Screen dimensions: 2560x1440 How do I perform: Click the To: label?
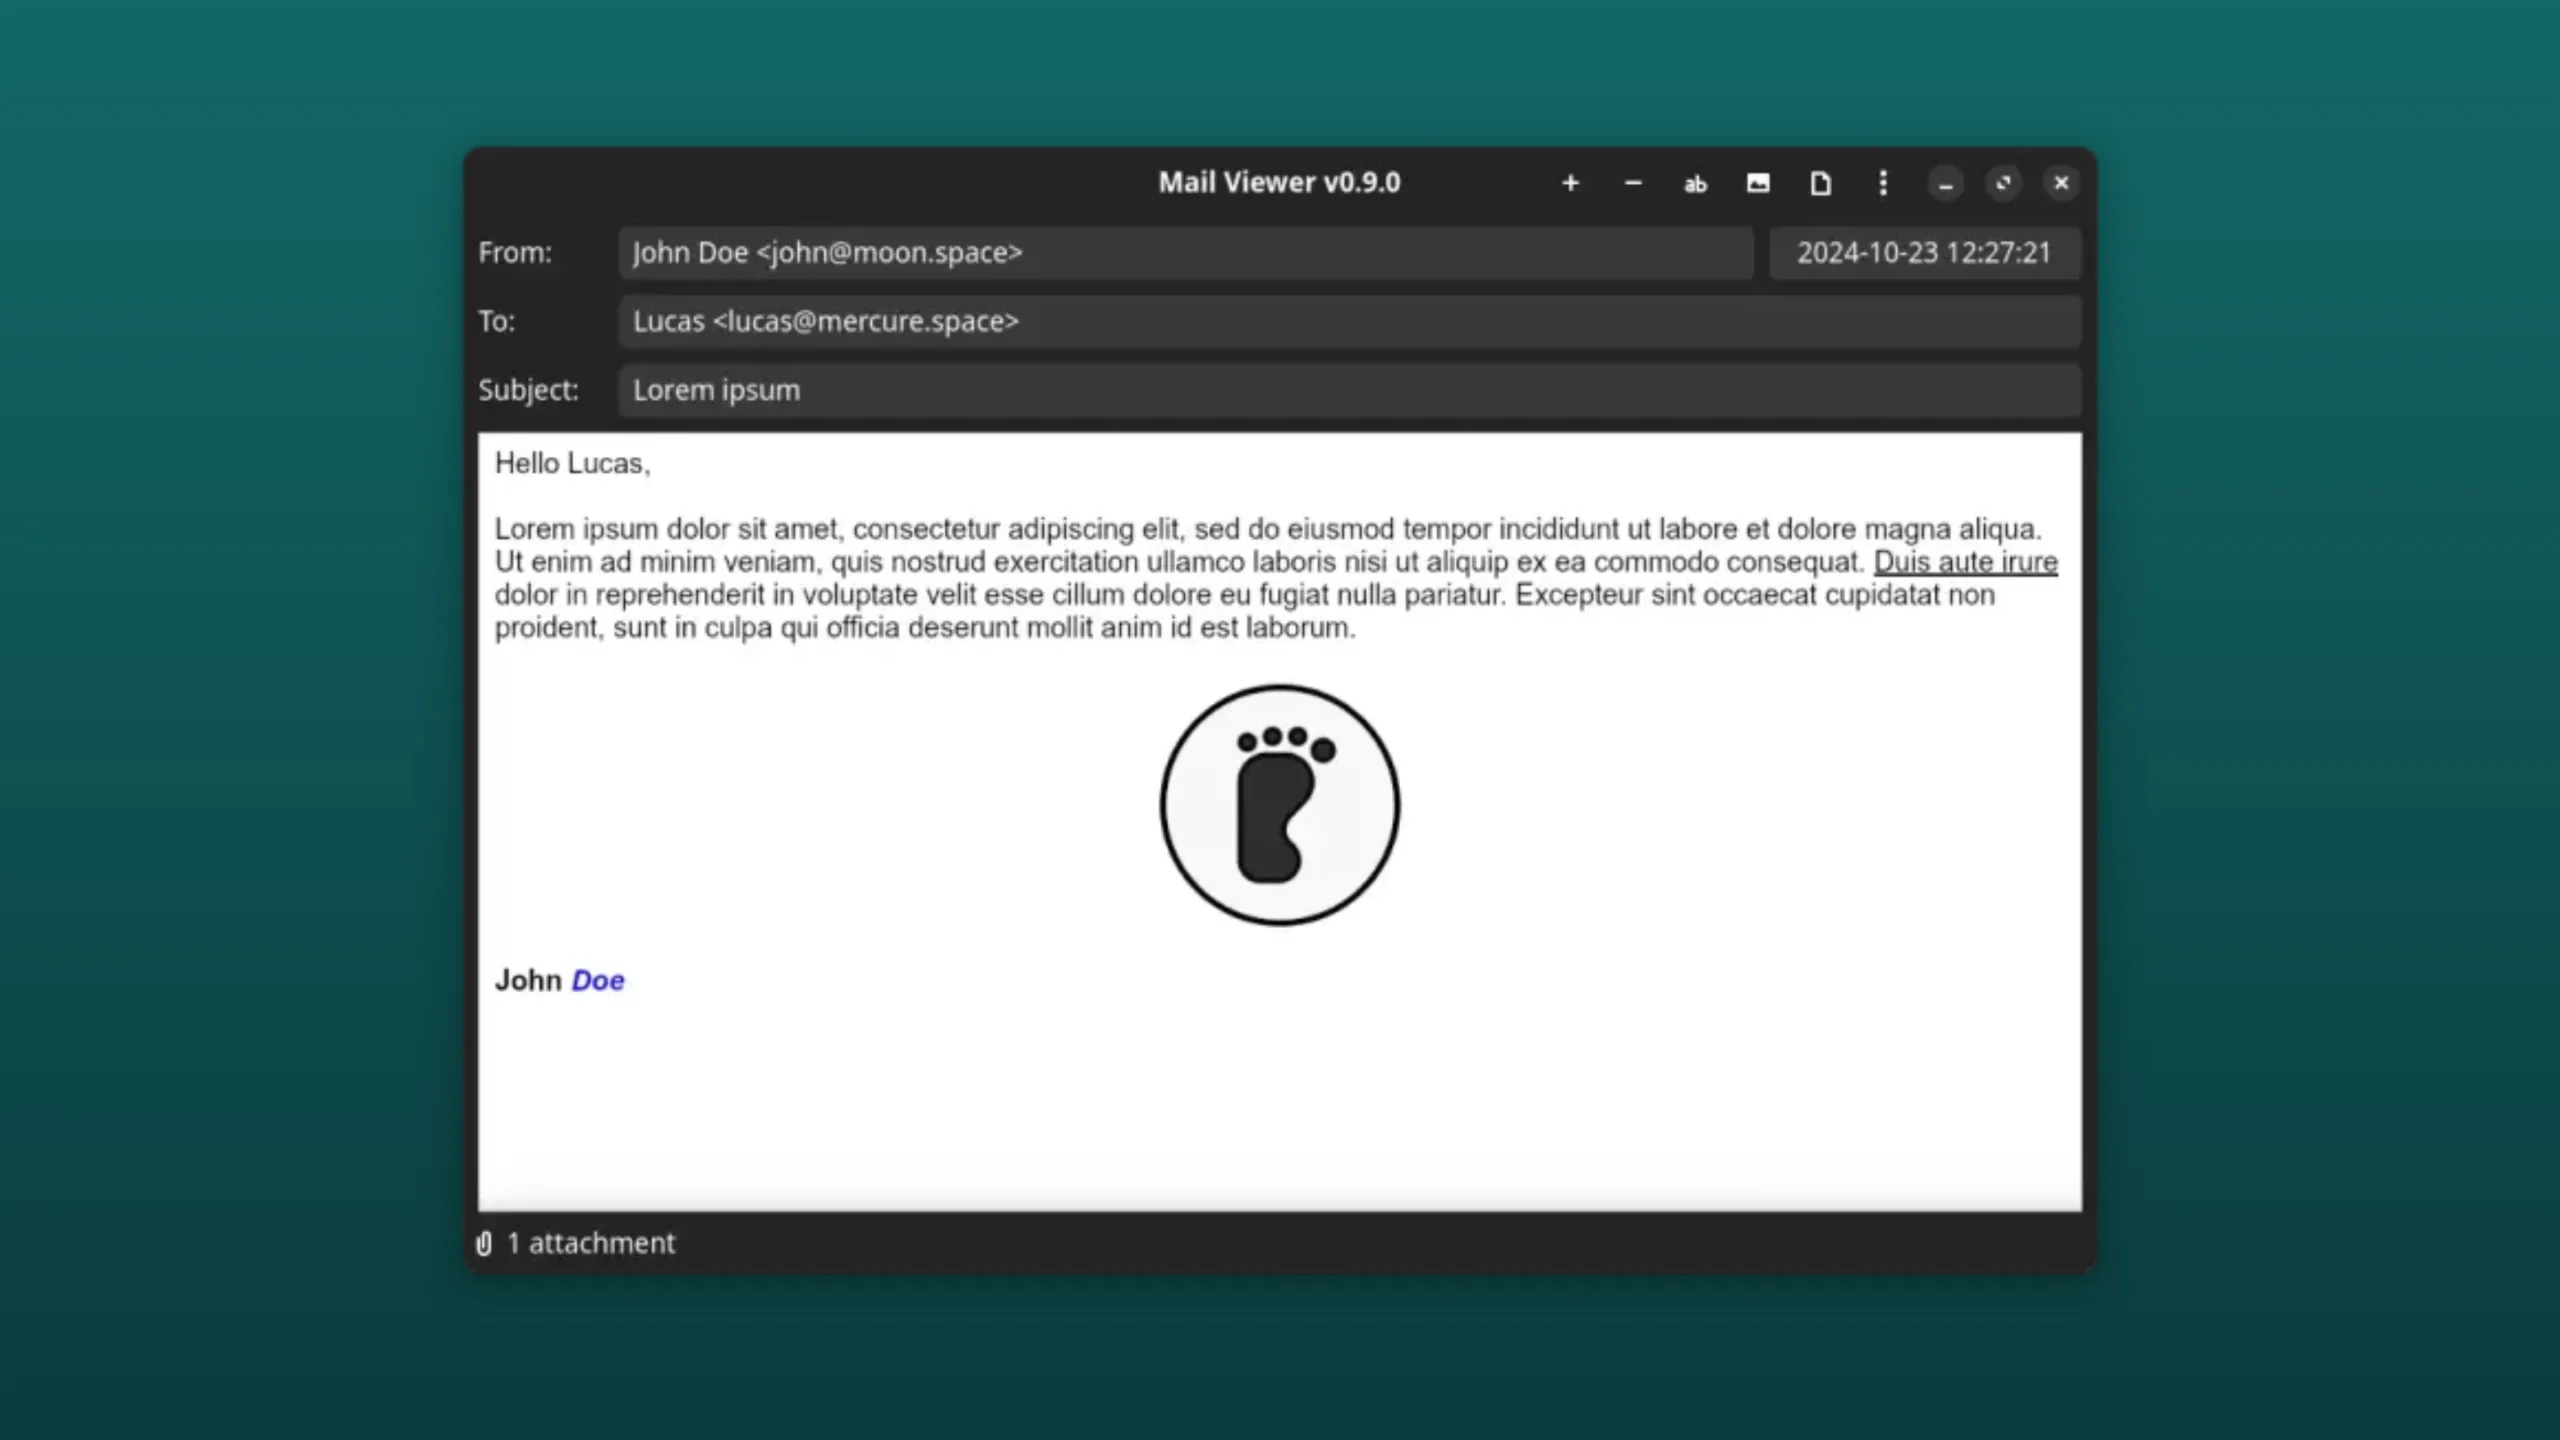point(497,322)
